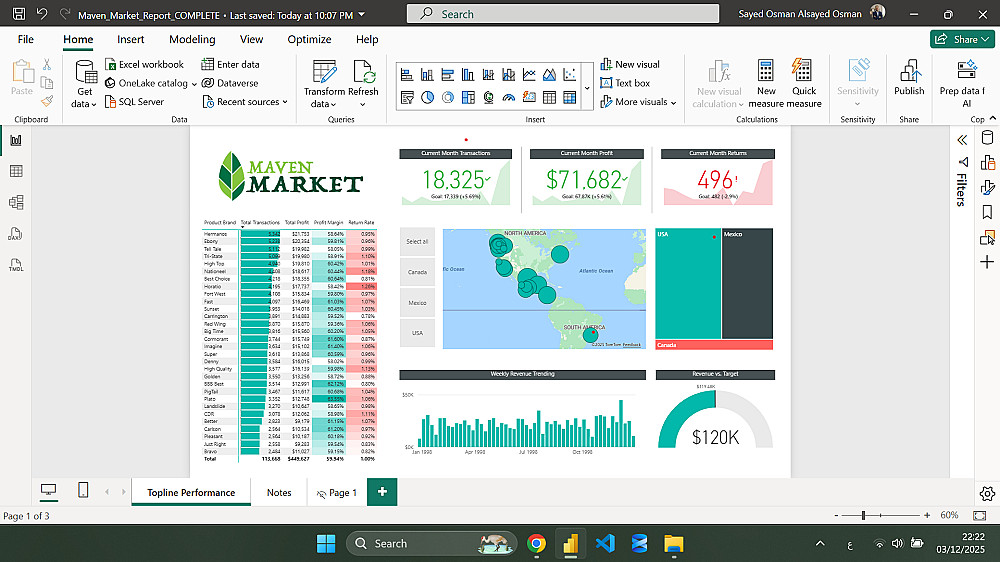This screenshot has width=1000, height=562.
Task: Insert a donut chart visual
Action: (x=448, y=98)
